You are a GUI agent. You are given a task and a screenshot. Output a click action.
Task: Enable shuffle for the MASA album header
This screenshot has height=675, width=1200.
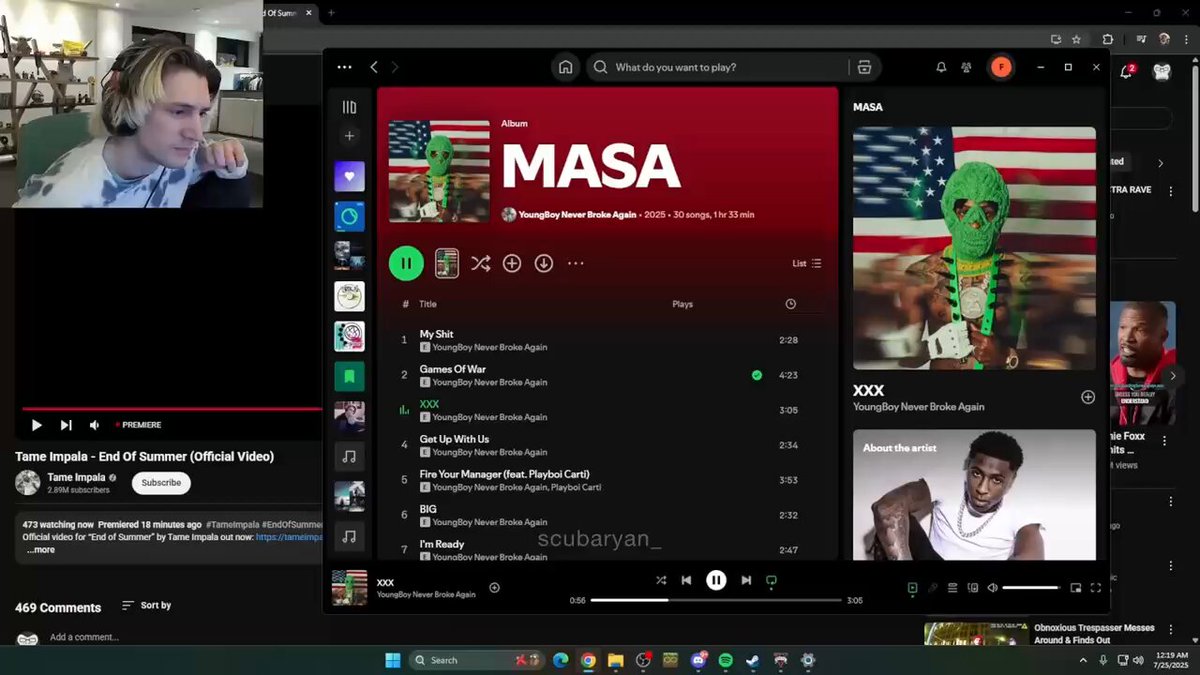point(480,263)
